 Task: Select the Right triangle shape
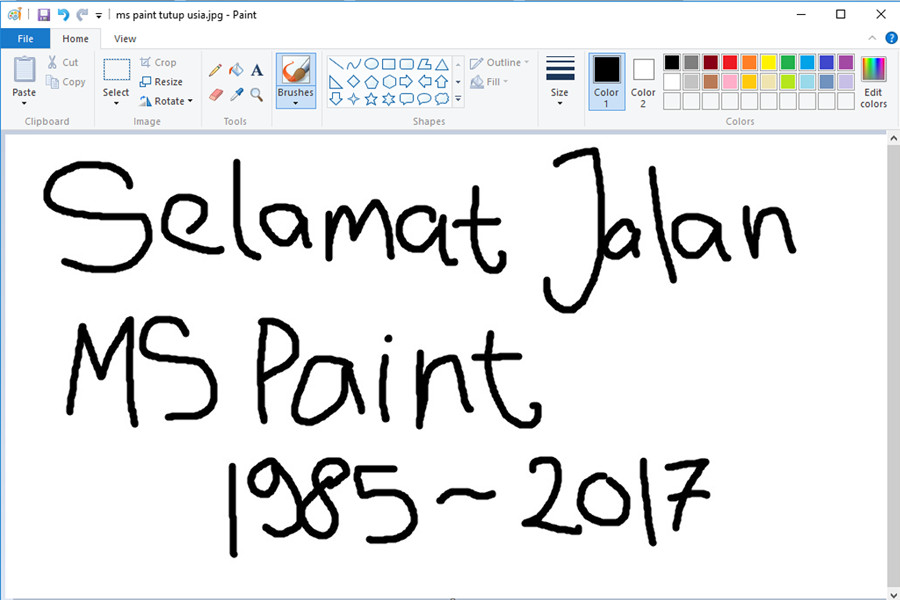[x=336, y=82]
